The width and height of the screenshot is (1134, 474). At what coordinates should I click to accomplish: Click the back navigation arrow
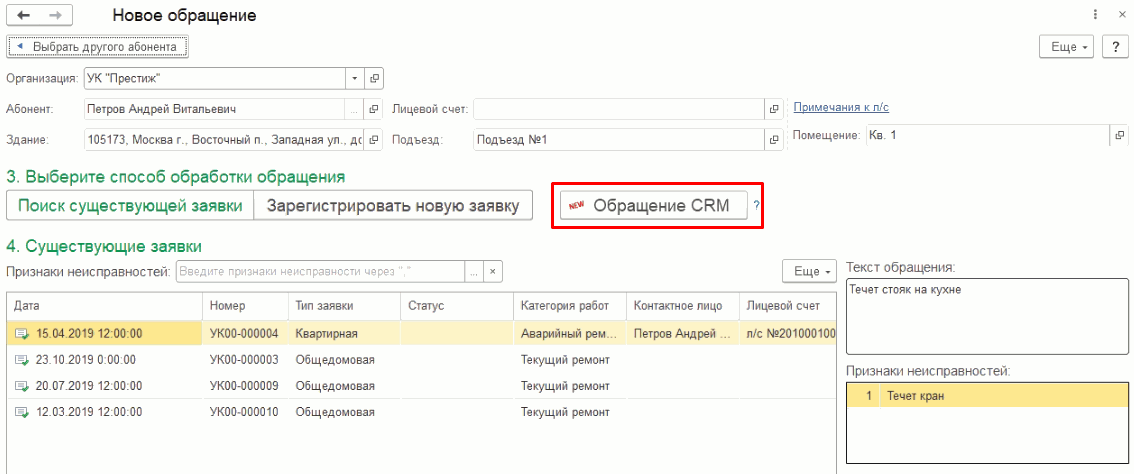click(x=24, y=16)
